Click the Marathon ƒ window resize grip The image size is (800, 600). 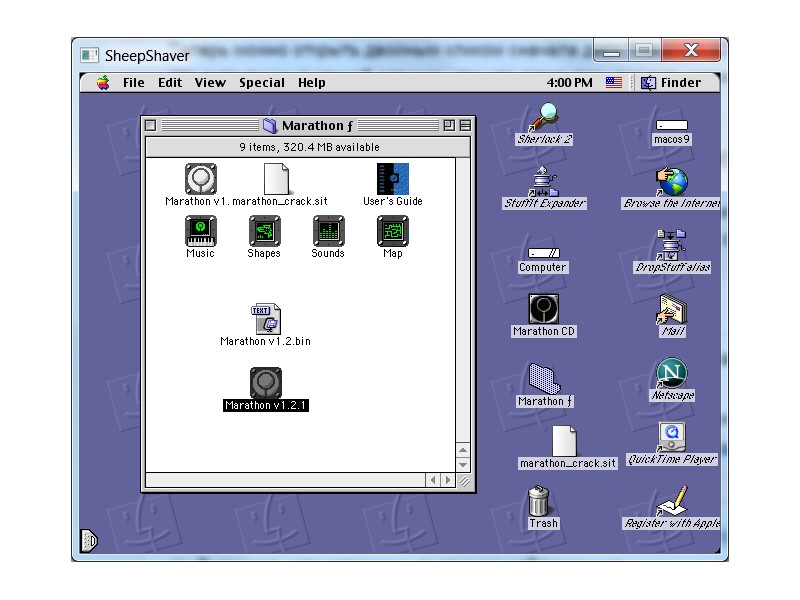pyautogui.click(x=464, y=481)
